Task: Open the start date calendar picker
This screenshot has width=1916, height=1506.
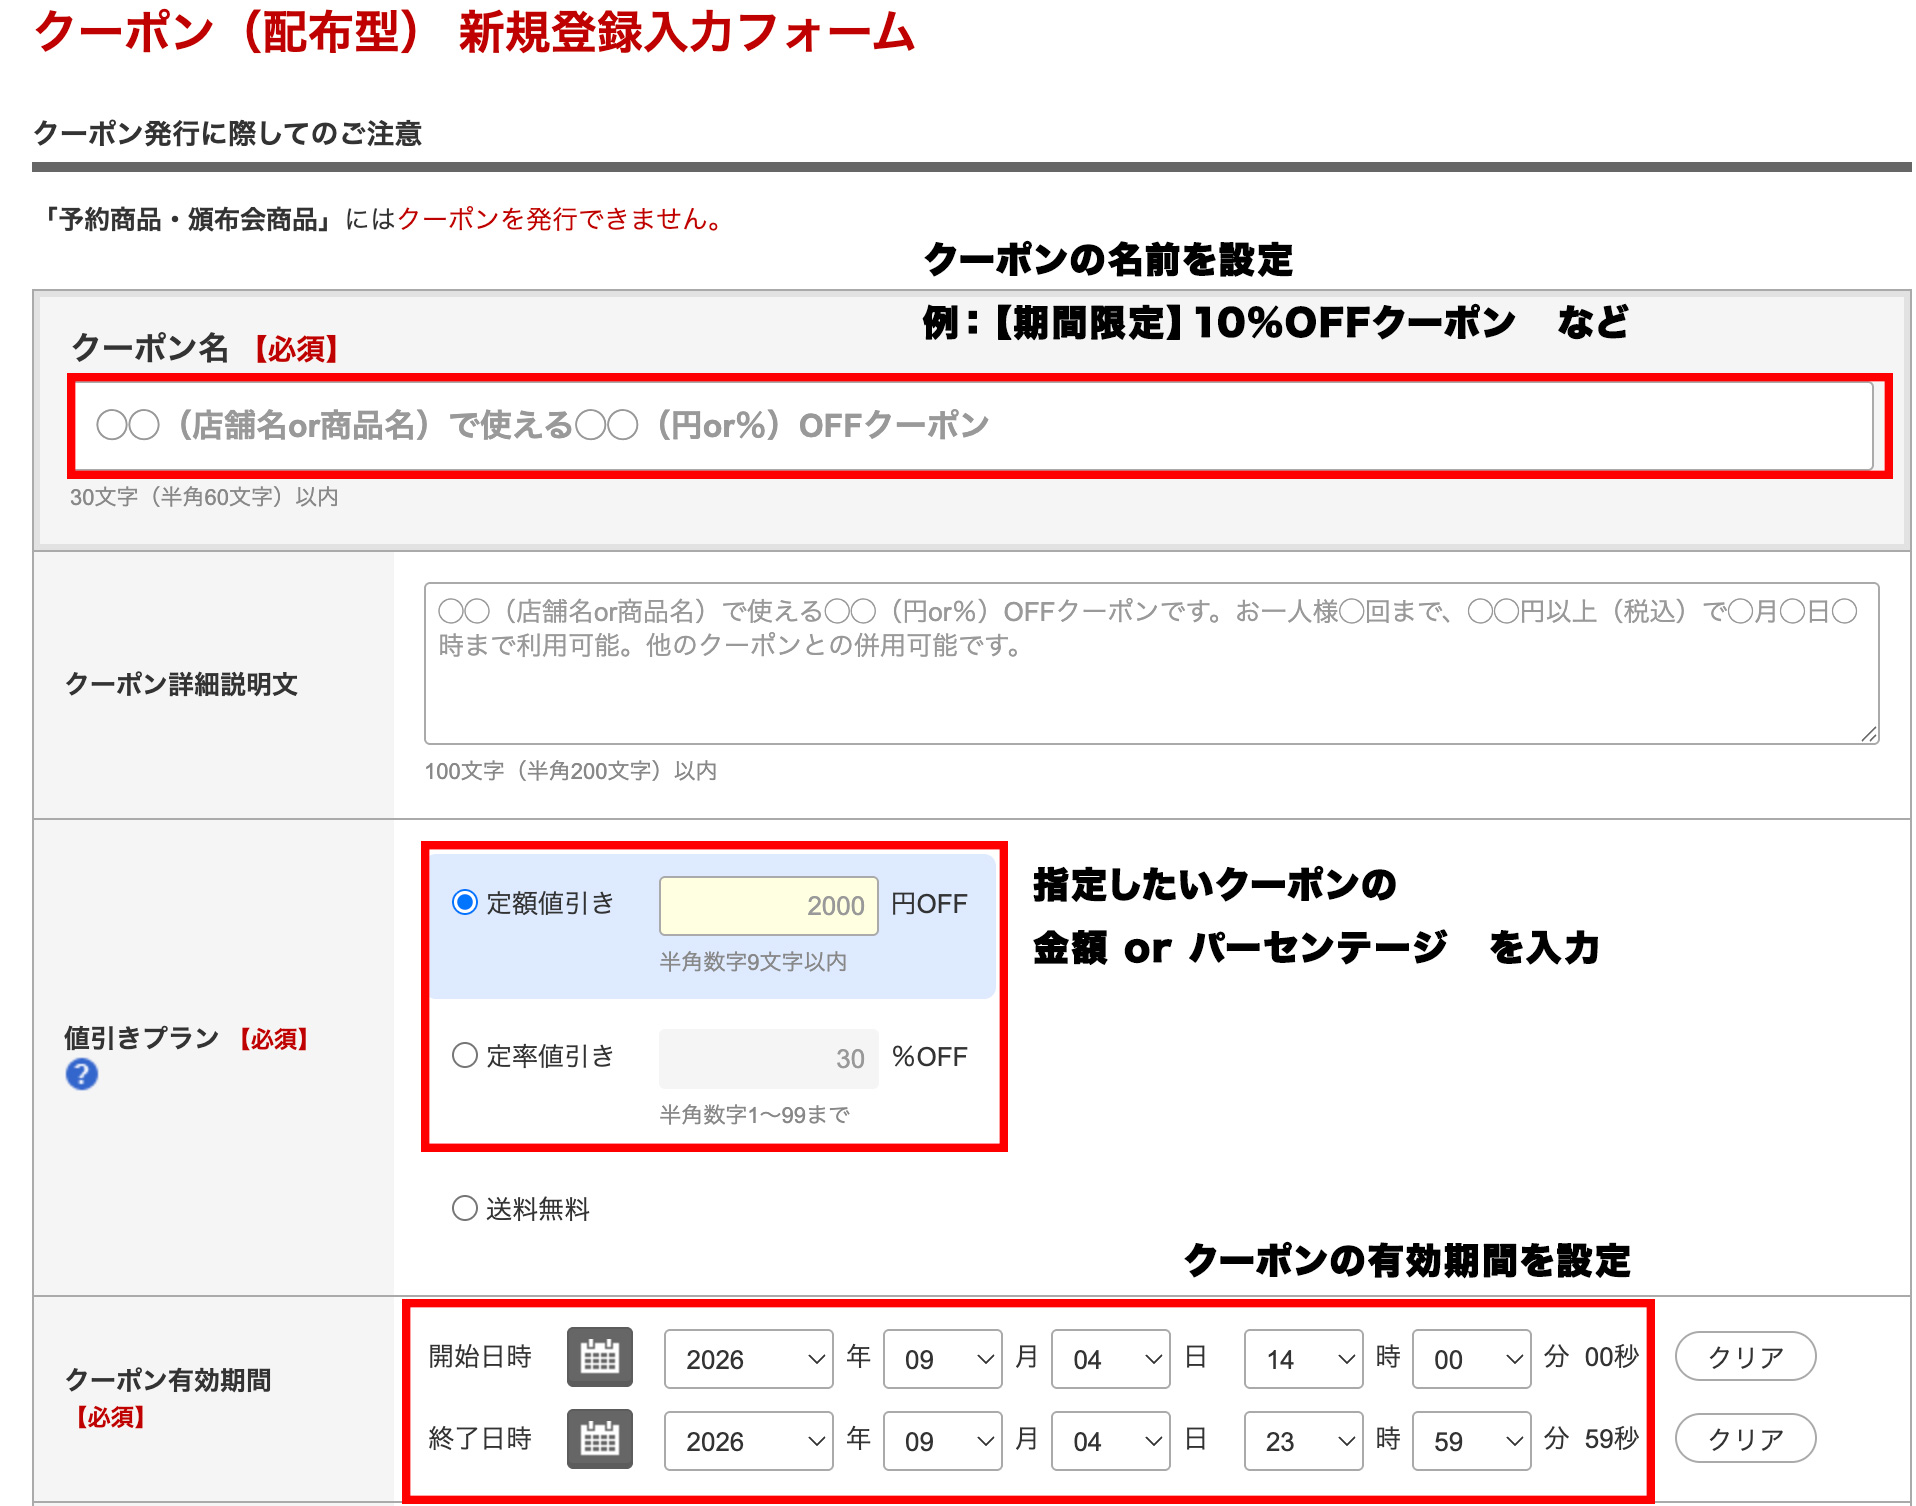Action: pyautogui.click(x=600, y=1357)
